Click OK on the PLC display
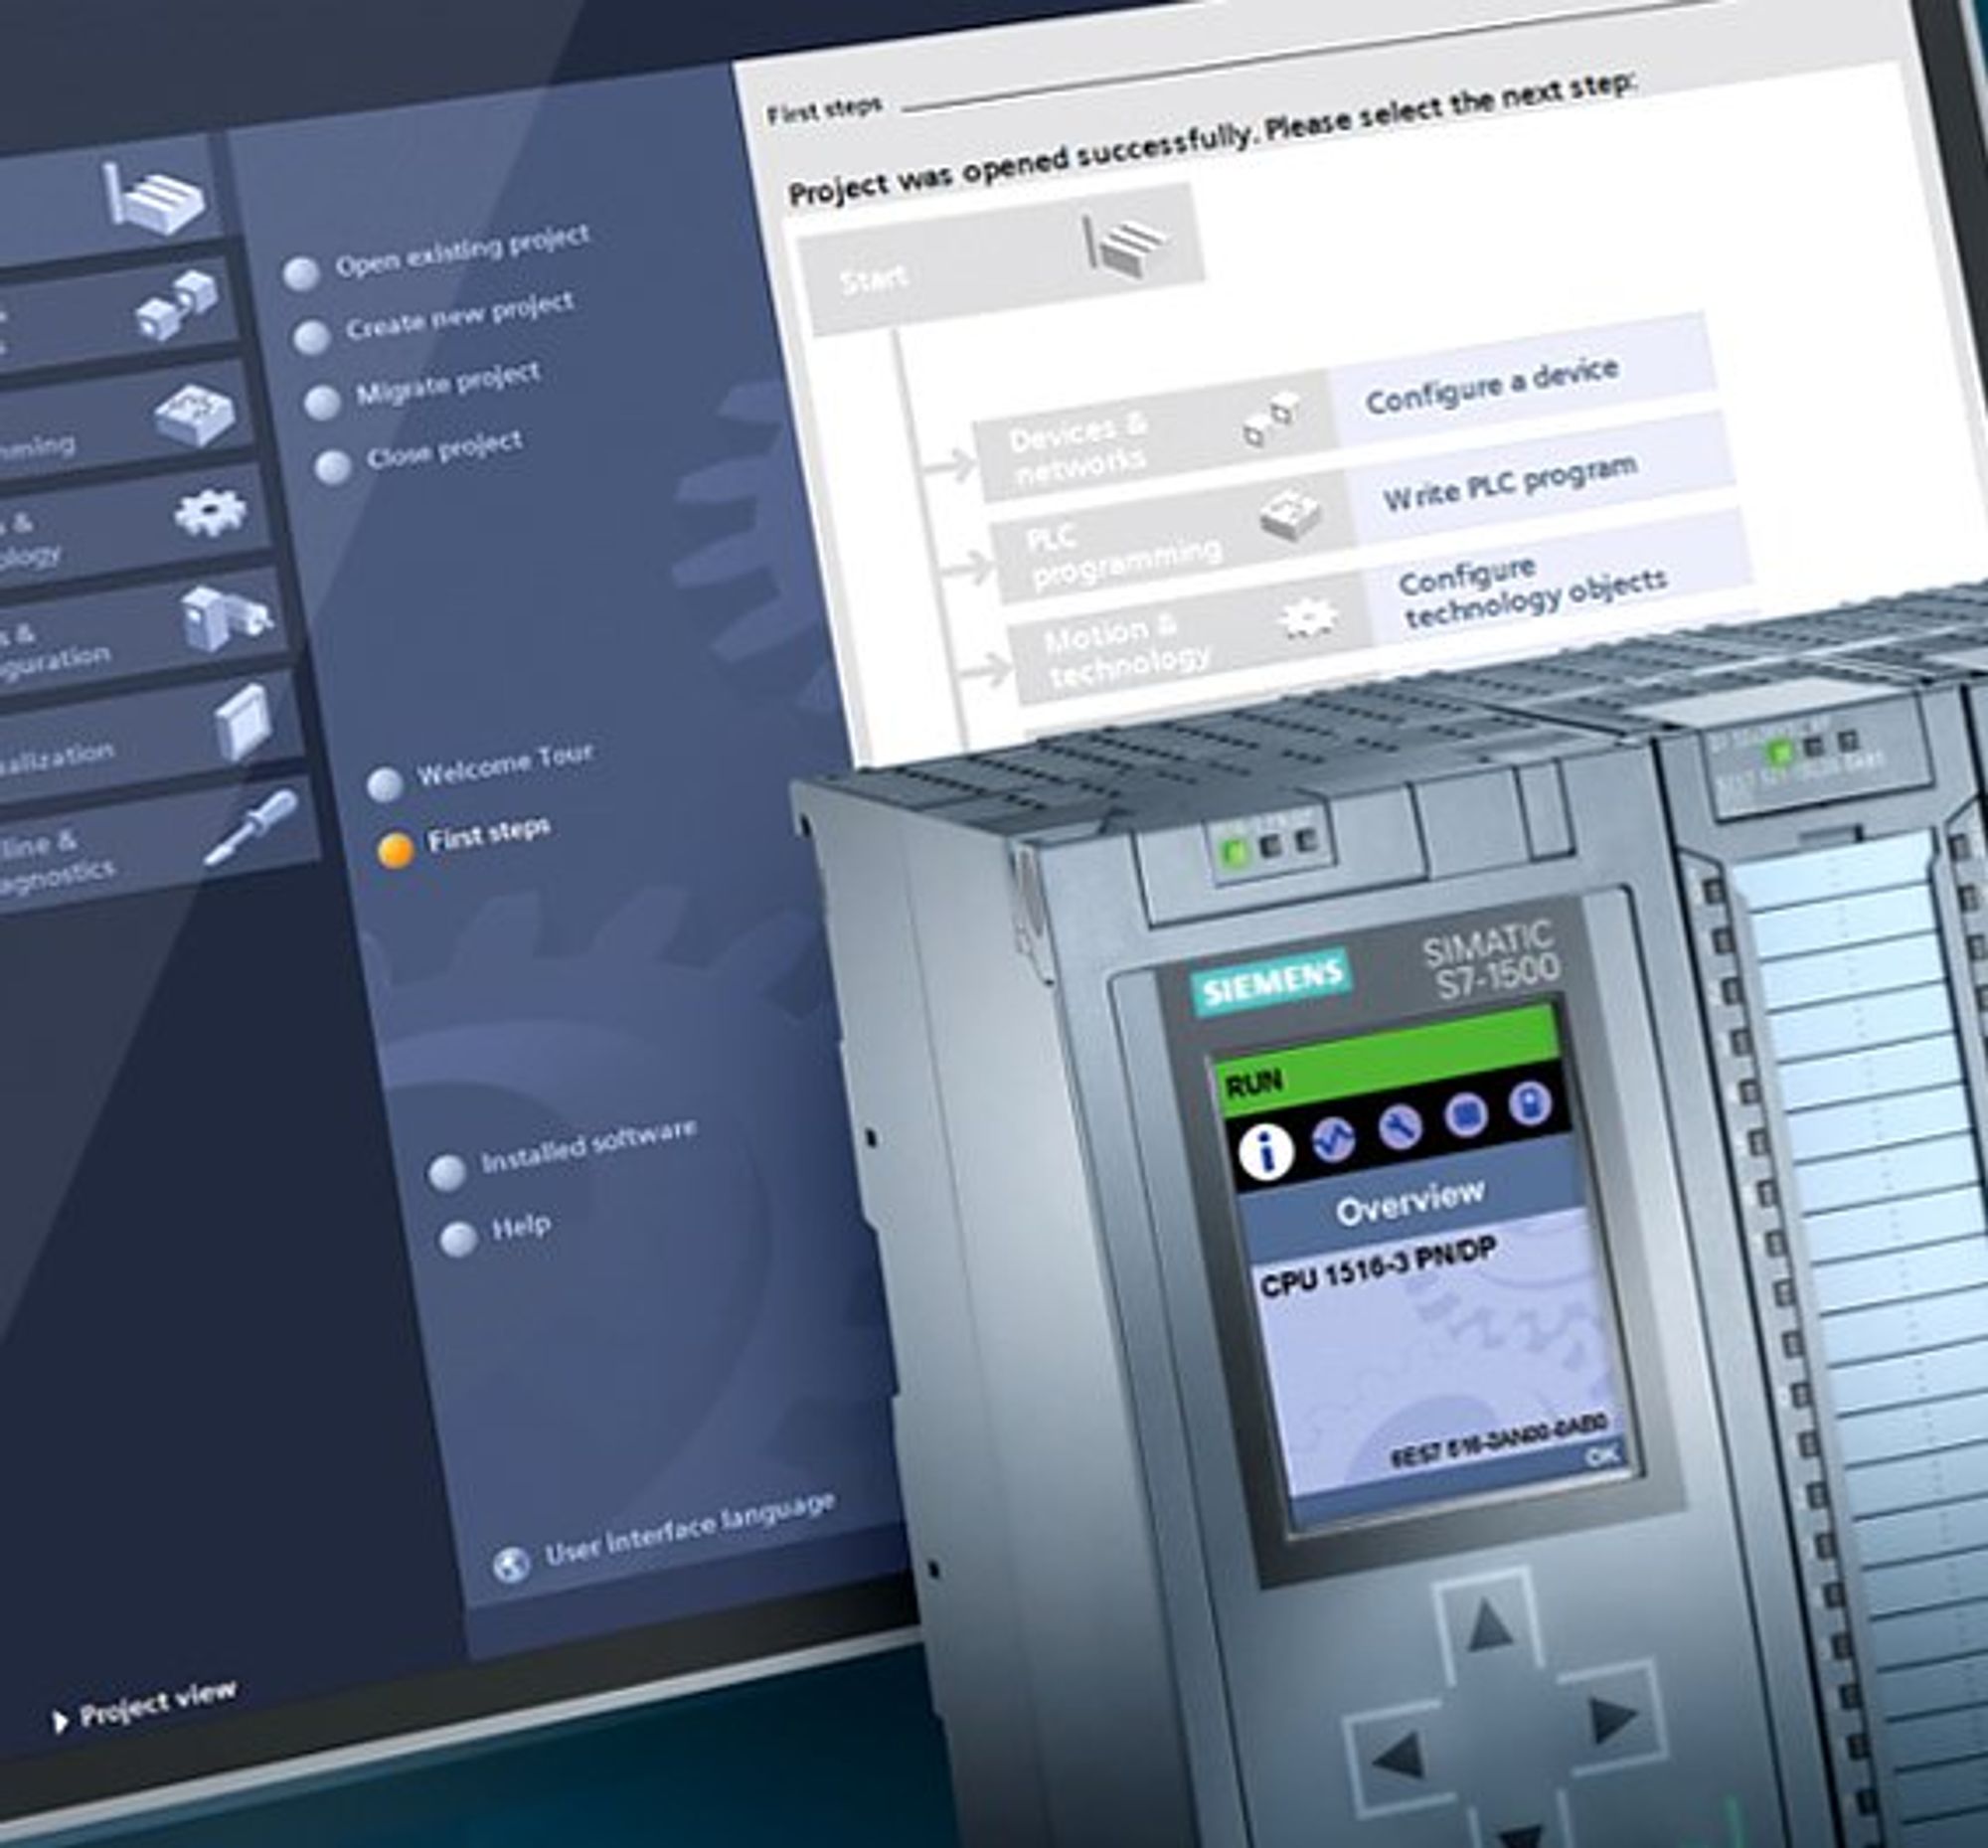Viewport: 1988px width, 1848px height. click(1602, 1456)
